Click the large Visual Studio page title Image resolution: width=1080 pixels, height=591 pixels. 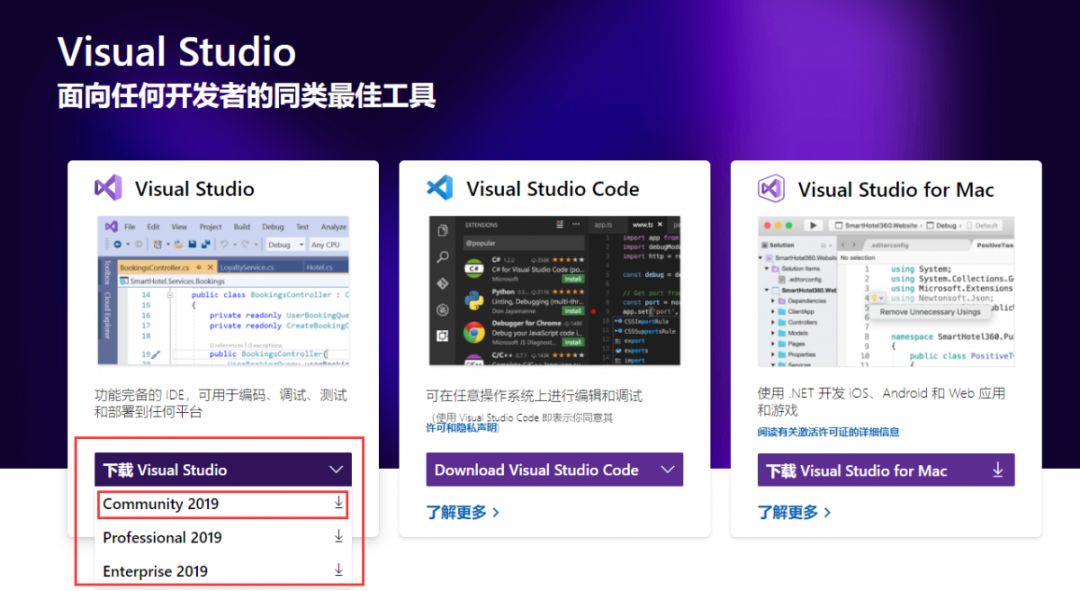176,52
